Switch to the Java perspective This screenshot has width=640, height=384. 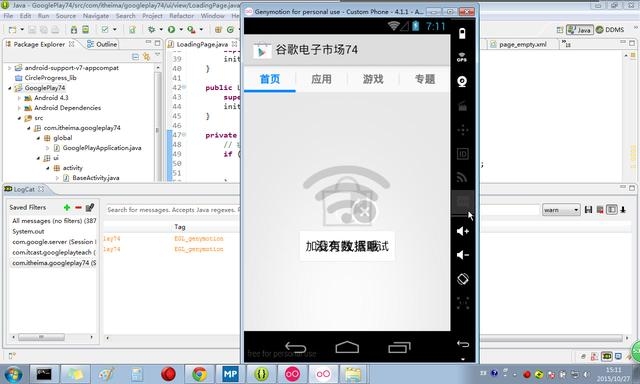coord(580,30)
